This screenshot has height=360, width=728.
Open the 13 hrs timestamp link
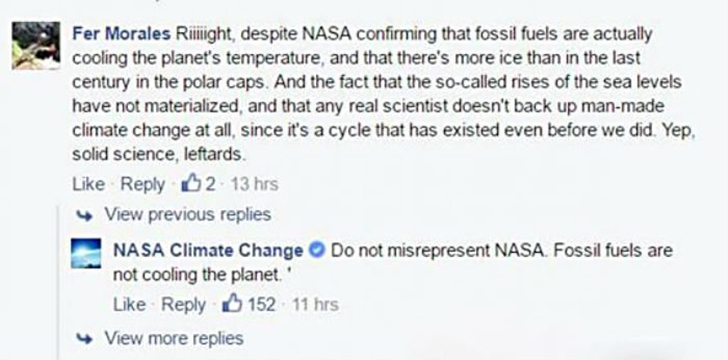[254, 184]
